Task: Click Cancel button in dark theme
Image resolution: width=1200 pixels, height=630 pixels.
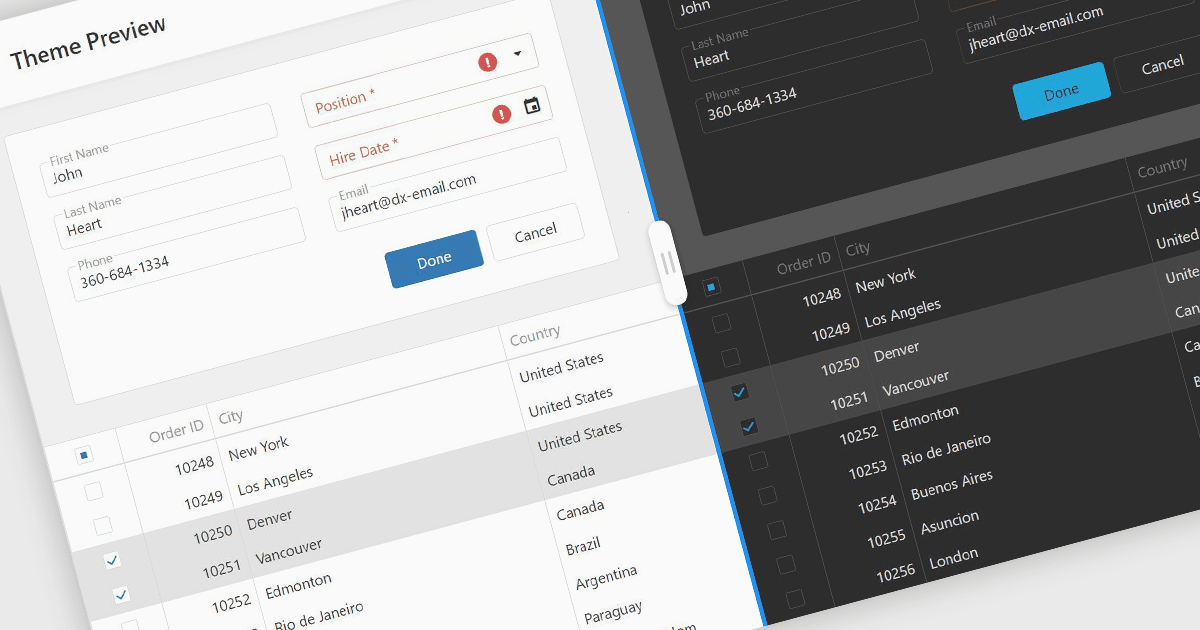Action: pos(1162,65)
